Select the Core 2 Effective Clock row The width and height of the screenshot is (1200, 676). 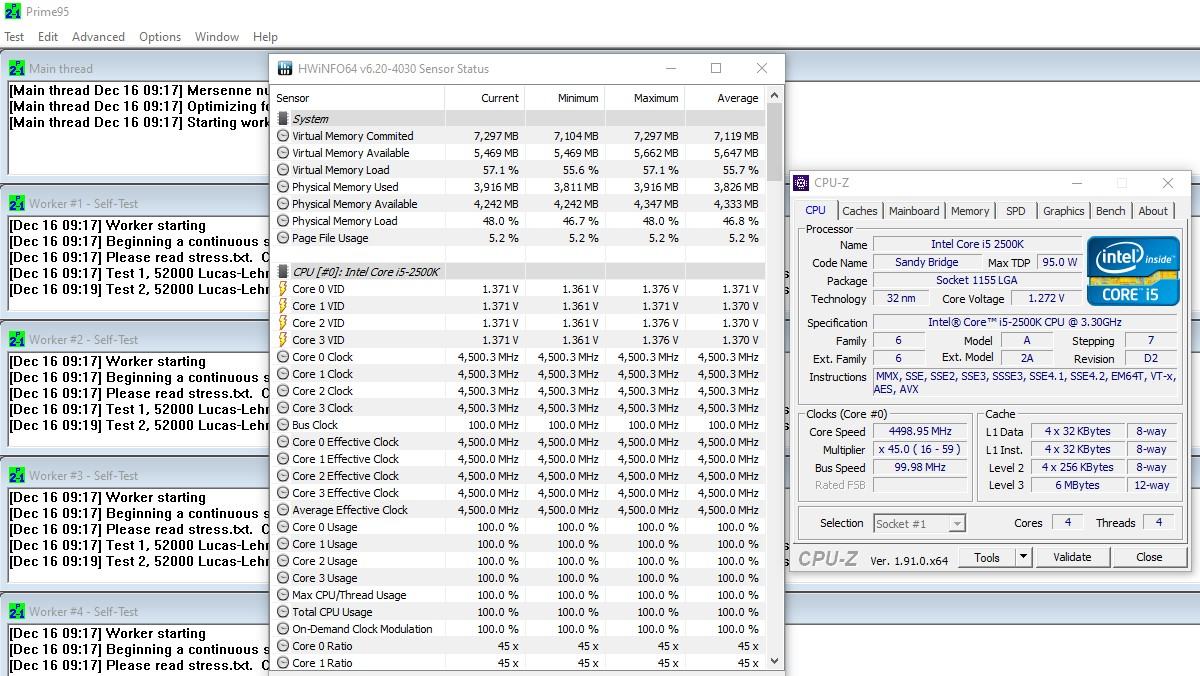518,476
